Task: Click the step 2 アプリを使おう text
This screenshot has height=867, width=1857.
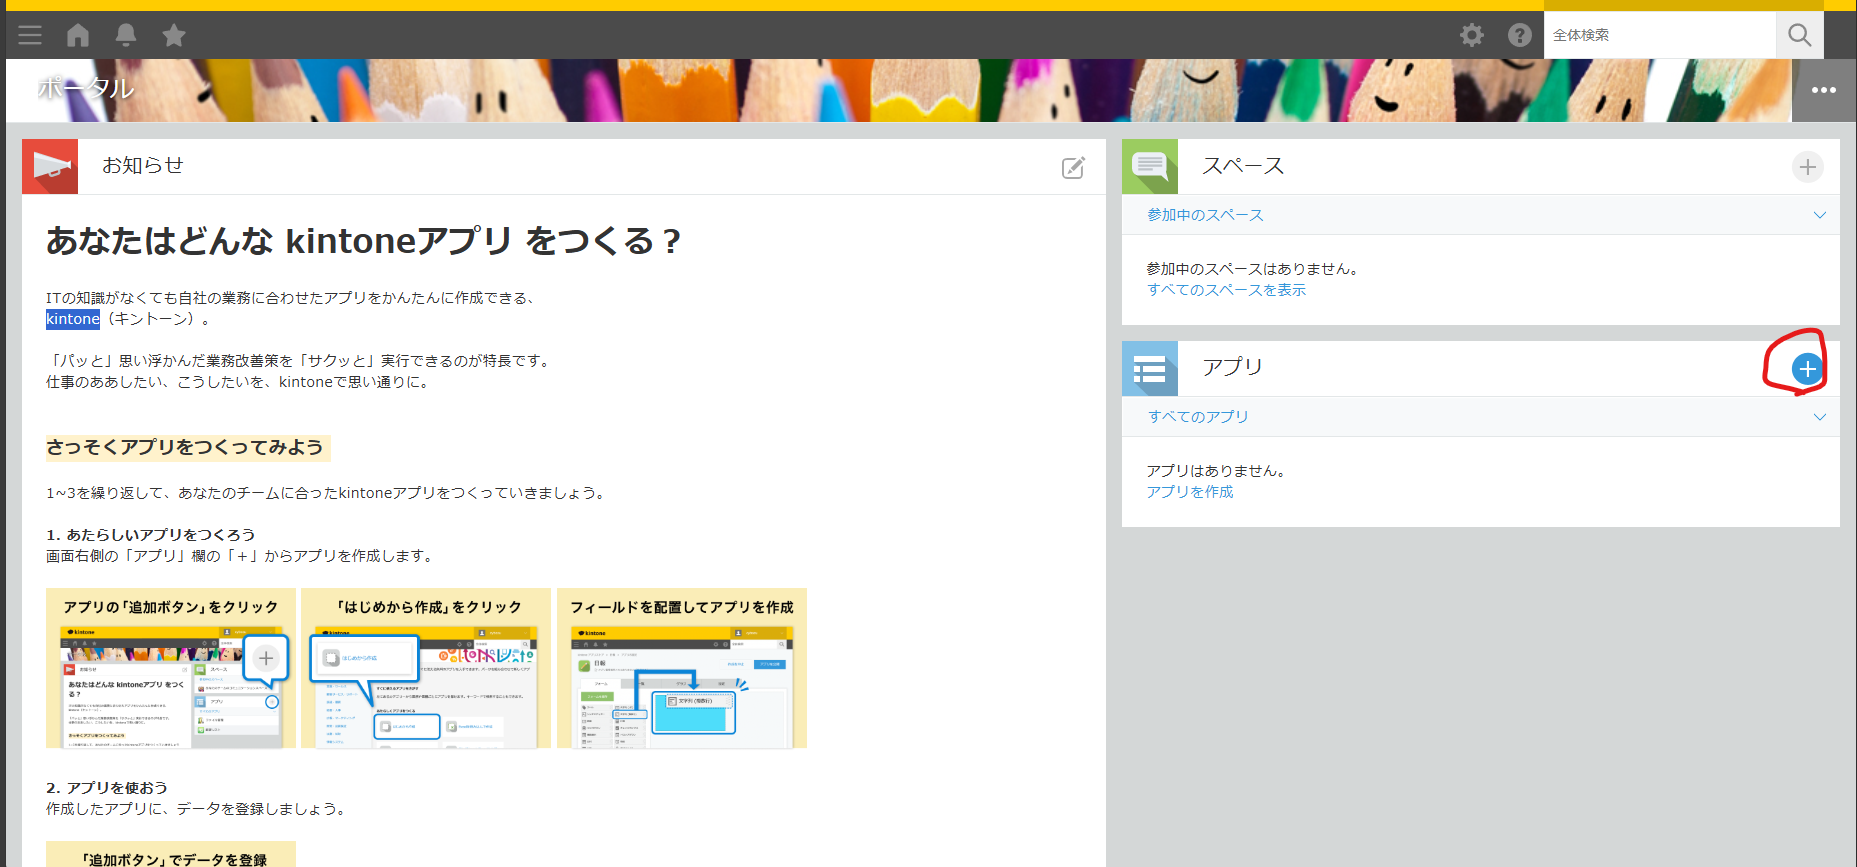Action: click(x=107, y=788)
